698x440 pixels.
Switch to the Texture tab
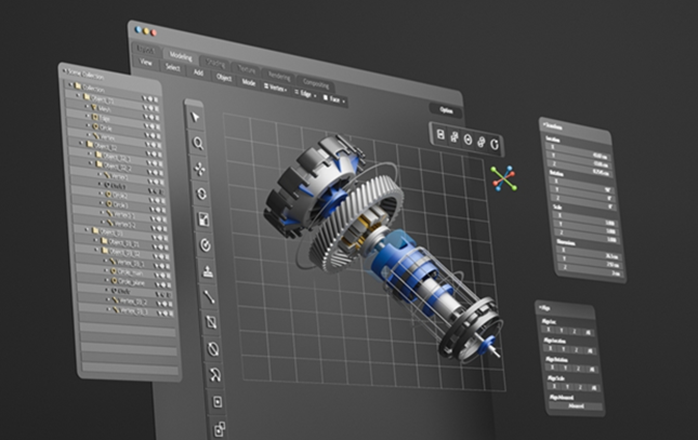coord(246,69)
